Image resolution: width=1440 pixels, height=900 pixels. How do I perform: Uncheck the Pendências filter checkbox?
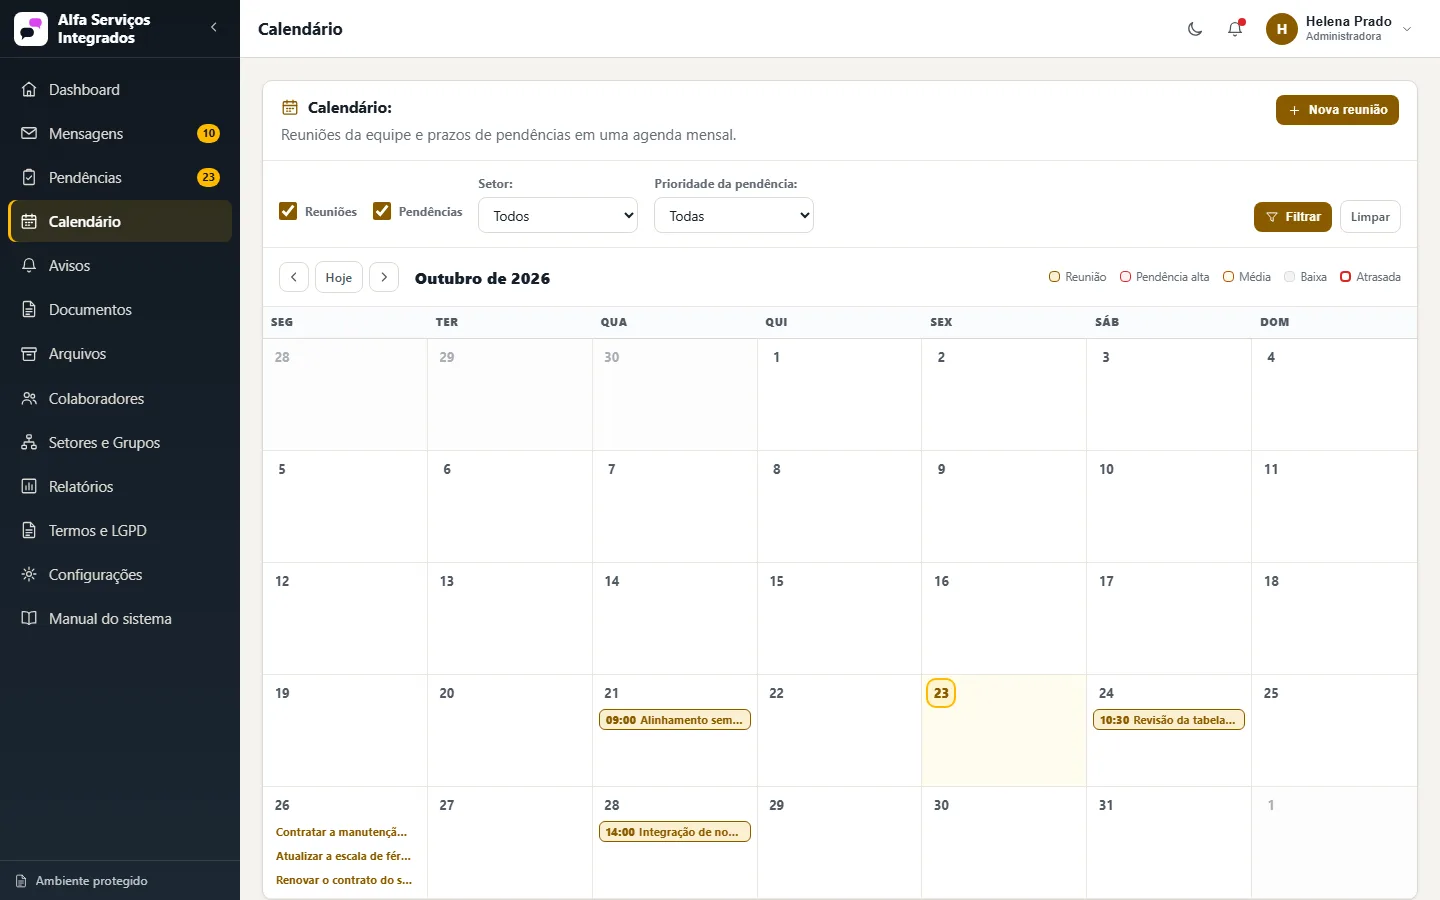pos(382,211)
